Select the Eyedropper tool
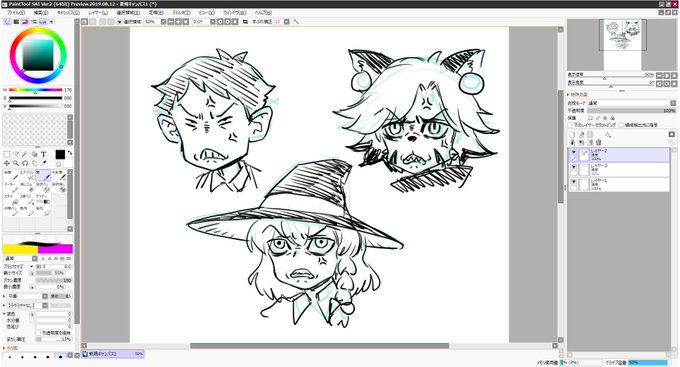This screenshot has height=367, width=680. pos(43,163)
